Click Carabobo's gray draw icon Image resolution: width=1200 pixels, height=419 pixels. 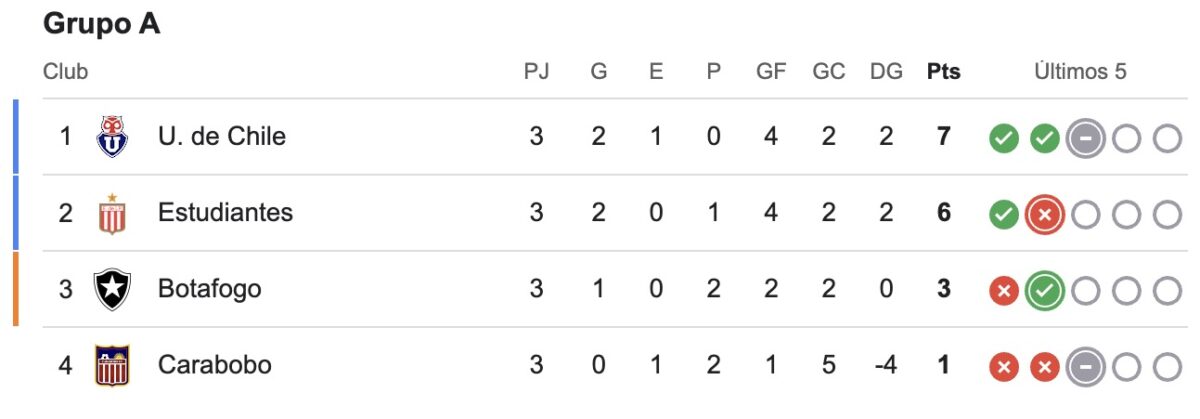point(1085,366)
